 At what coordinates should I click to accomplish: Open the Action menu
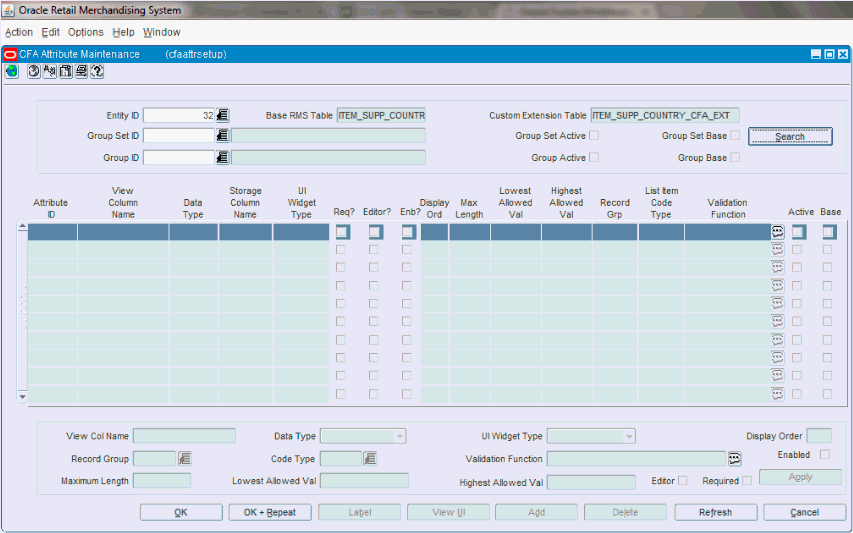[x=18, y=32]
